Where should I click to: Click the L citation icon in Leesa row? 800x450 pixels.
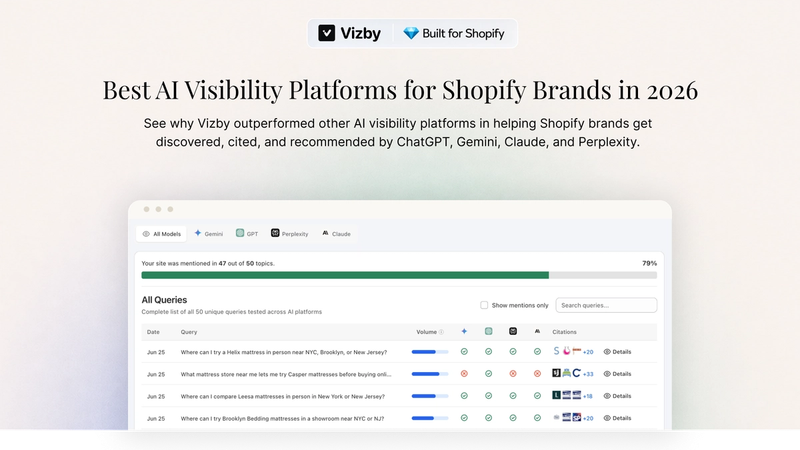[x=556, y=395]
